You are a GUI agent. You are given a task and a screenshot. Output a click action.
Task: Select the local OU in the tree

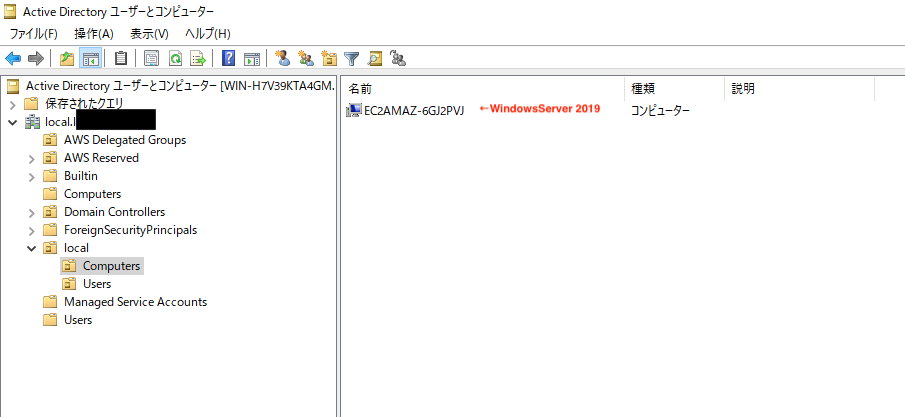[x=76, y=248]
